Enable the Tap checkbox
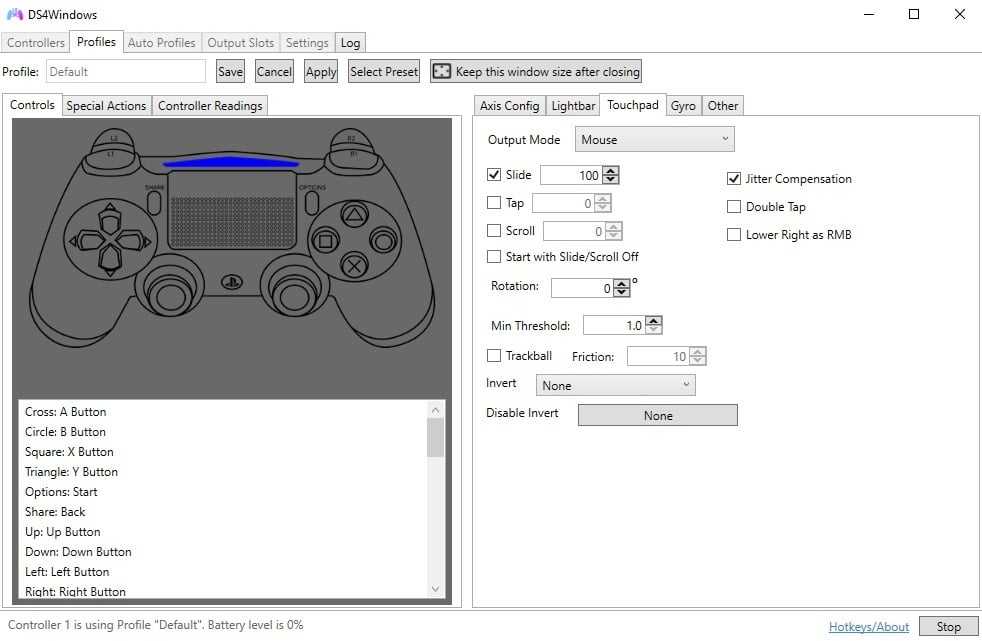 click(x=494, y=202)
